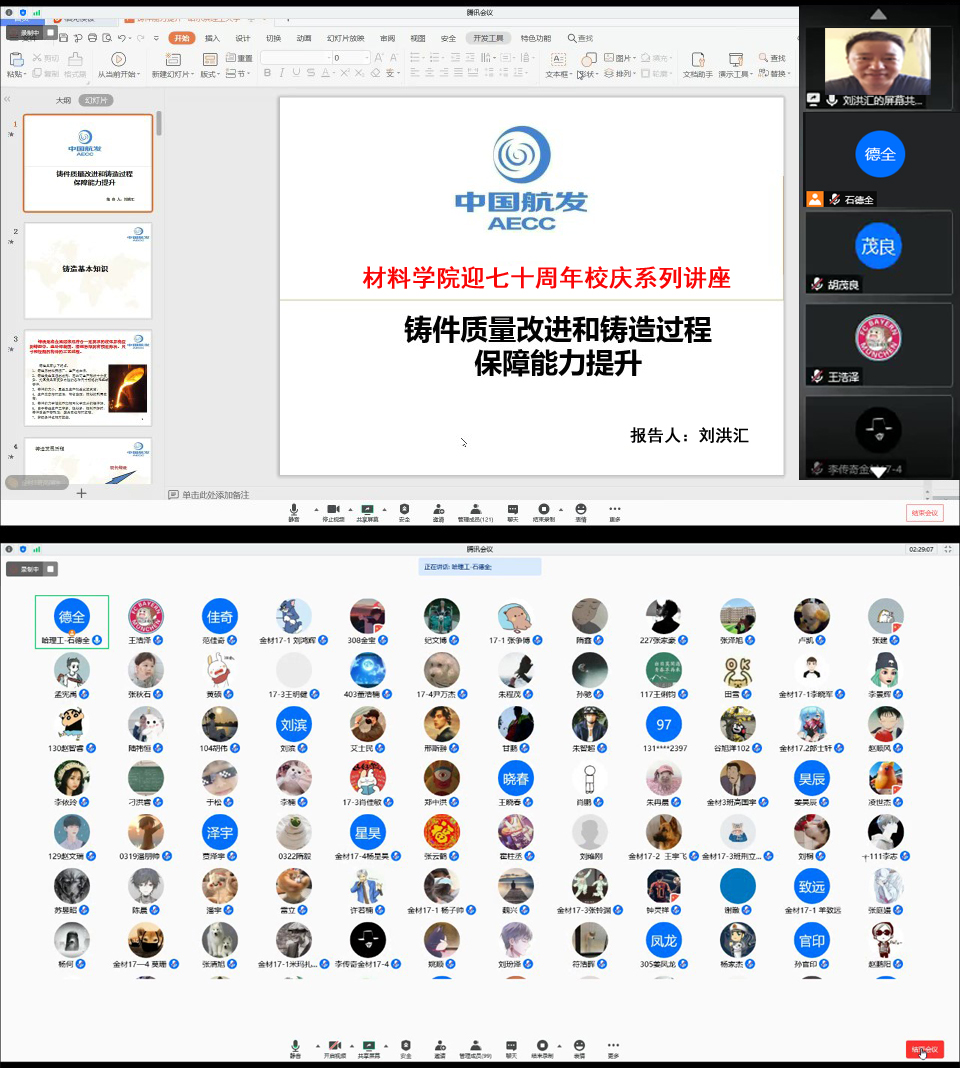Click stop video camera icon in upper toolbar
960x1068 pixels.
click(x=333, y=511)
